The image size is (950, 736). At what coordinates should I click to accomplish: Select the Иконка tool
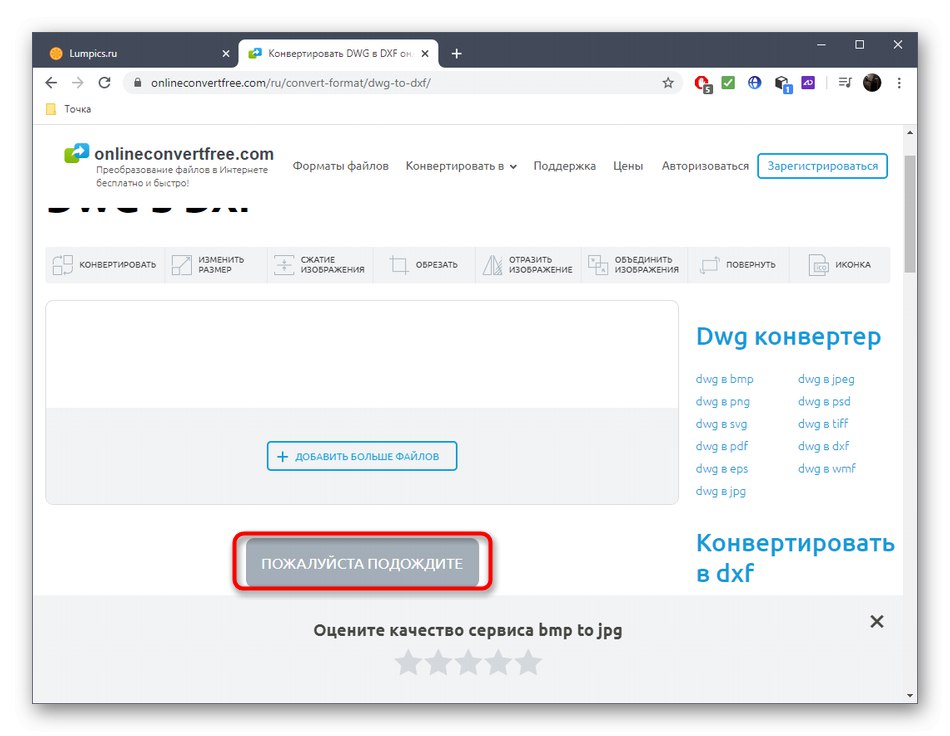[840, 265]
